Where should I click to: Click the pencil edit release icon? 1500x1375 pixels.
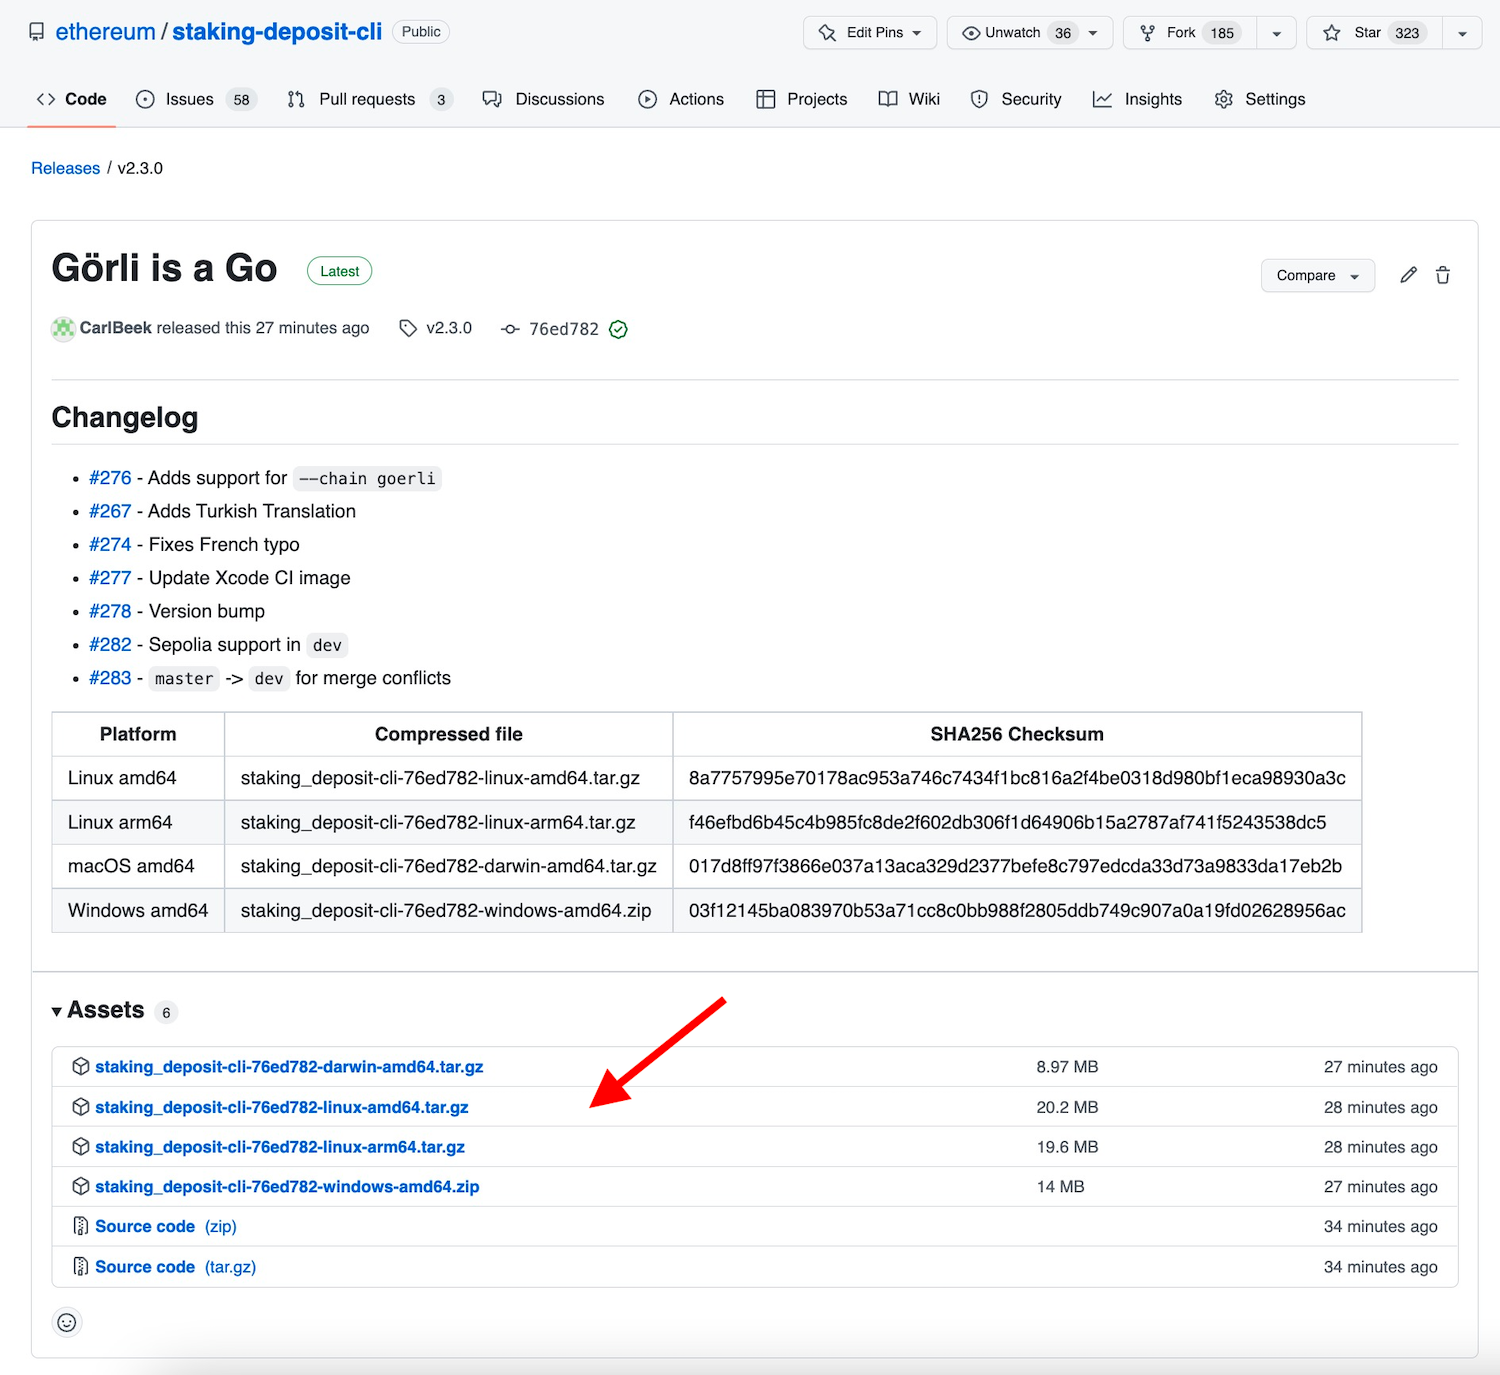[1408, 275]
